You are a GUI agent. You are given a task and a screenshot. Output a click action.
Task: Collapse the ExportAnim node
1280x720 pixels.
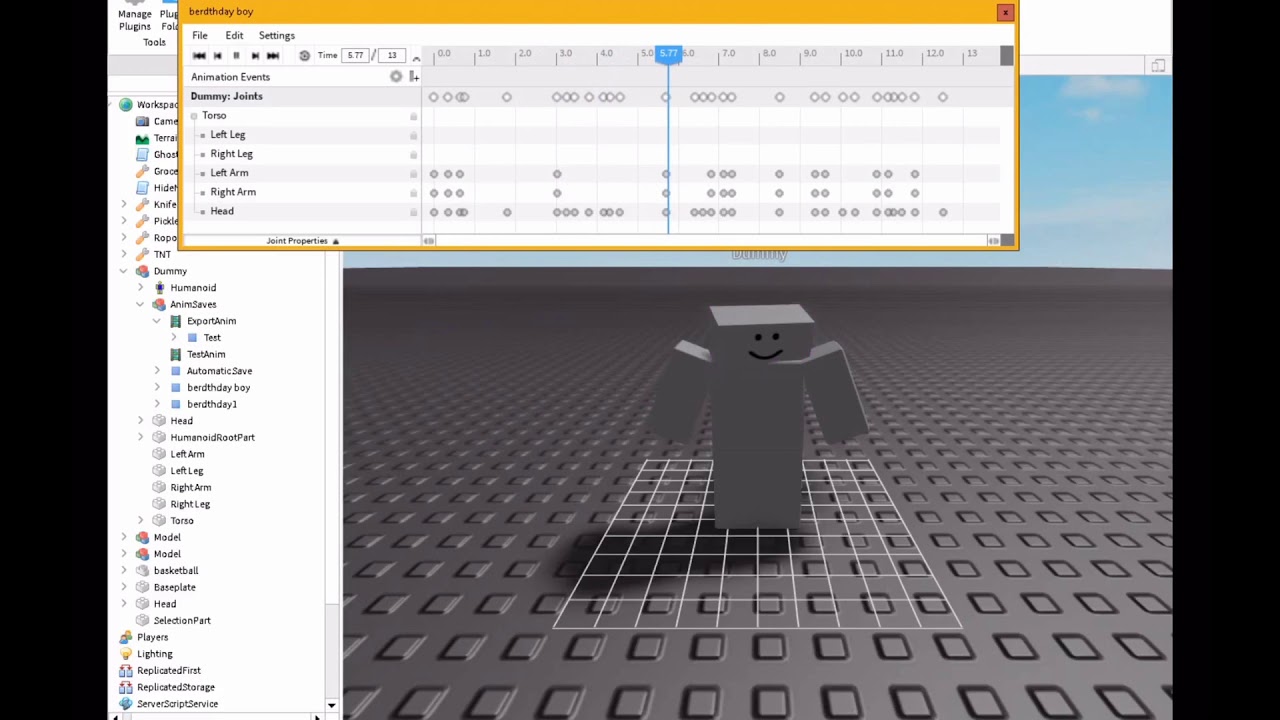157,321
